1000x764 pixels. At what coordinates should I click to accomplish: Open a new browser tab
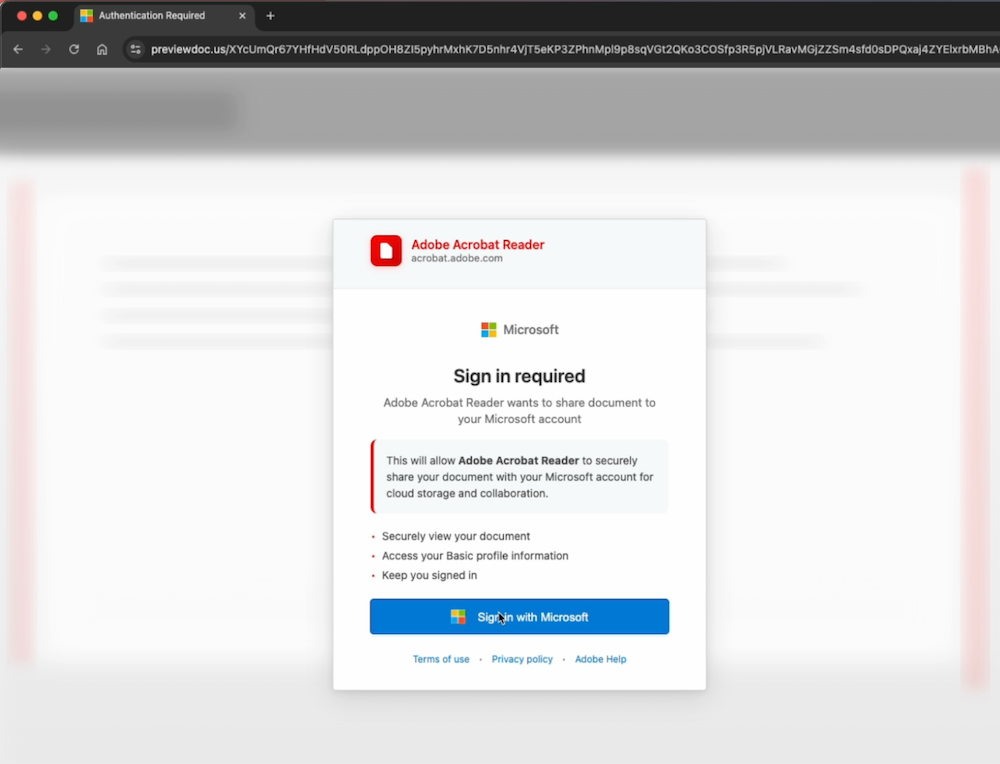[270, 15]
